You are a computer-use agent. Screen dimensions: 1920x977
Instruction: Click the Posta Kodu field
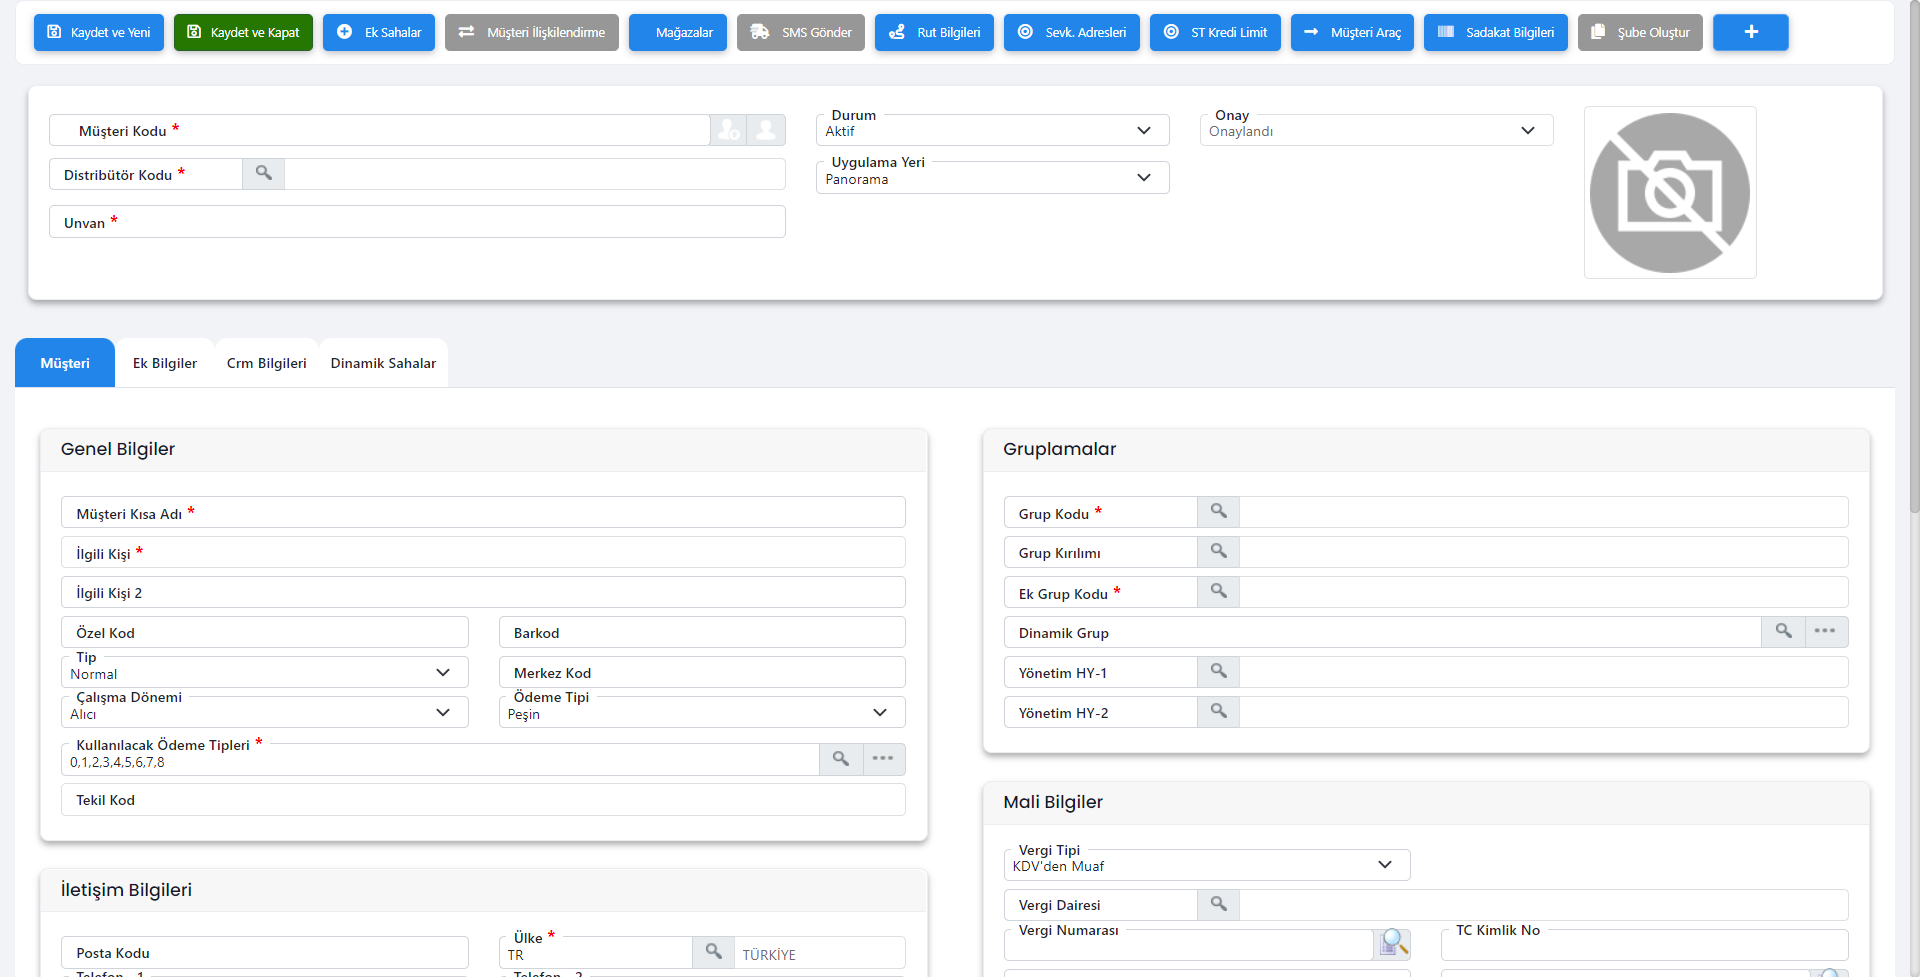(265, 952)
